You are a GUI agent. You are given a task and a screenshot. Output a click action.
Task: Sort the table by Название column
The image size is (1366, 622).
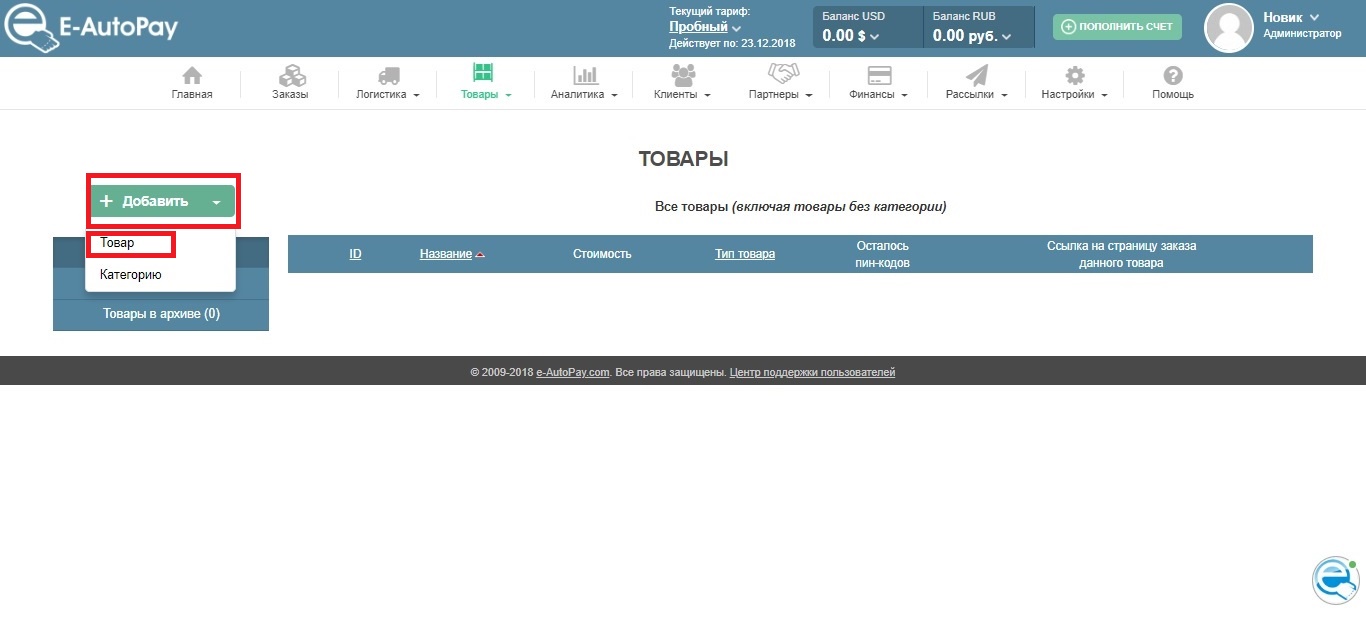pyautogui.click(x=446, y=254)
